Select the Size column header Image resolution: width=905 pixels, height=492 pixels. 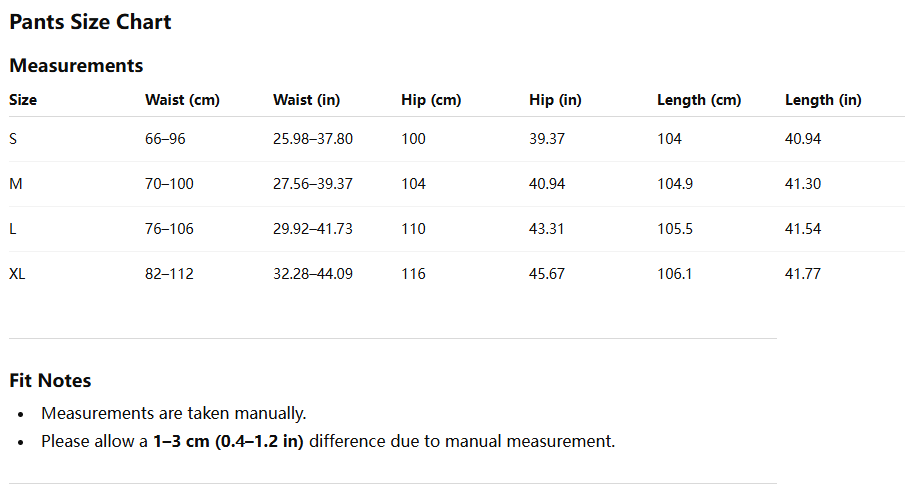pos(23,100)
